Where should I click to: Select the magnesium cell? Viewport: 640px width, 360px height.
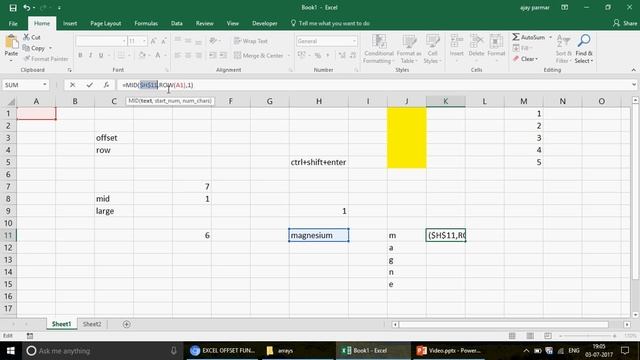coord(319,236)
